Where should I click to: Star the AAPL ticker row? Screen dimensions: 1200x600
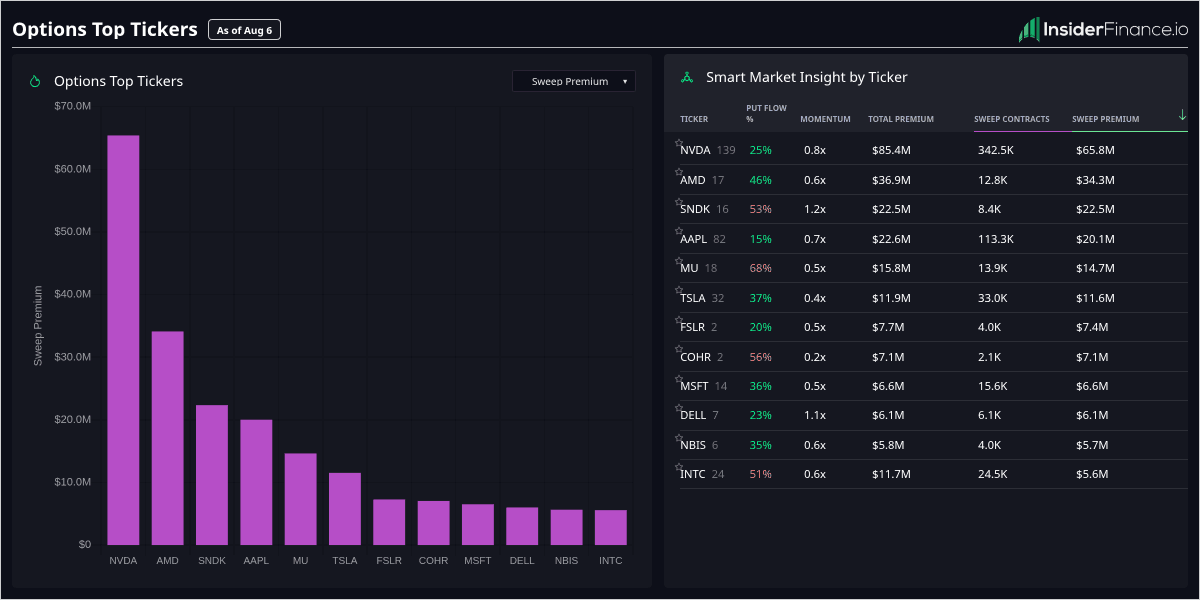tap(679, 232)
